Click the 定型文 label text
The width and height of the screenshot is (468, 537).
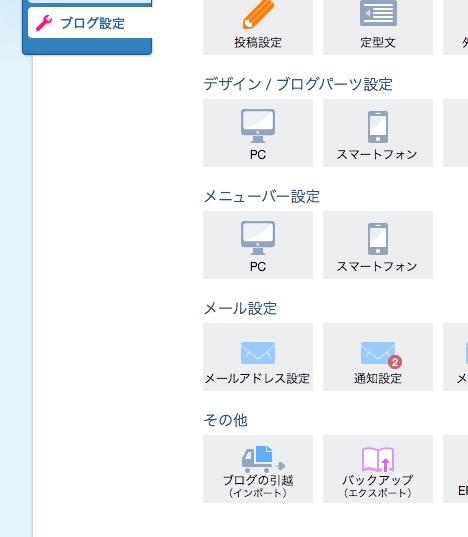(x=378, y=42)
